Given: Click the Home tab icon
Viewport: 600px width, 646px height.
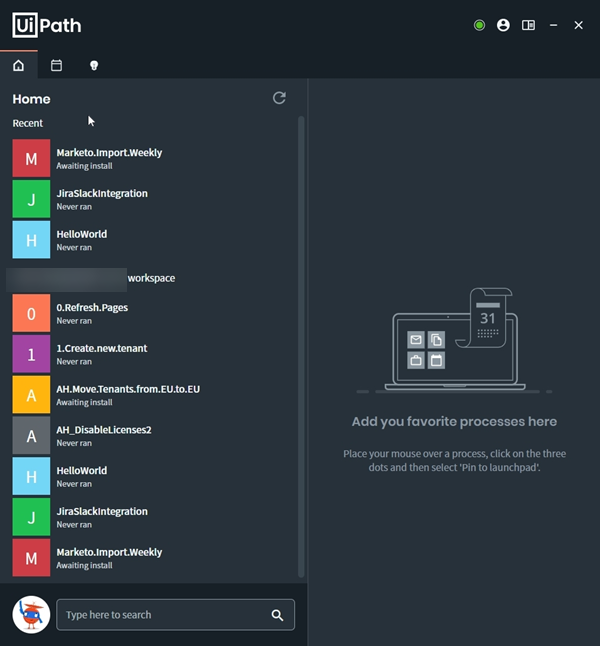Looking at the screenshot, I should tap(18, 65).
